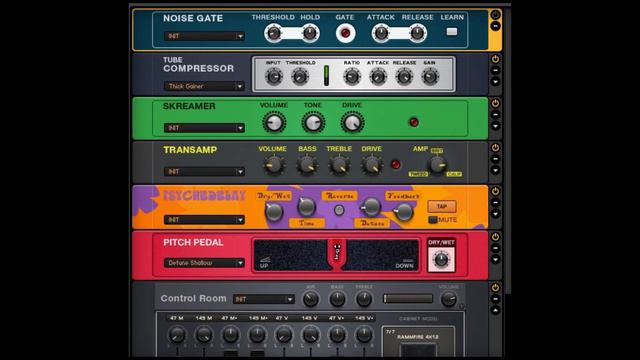This screenshot has width=640, height=360.
Task: Click the Skreamer Drive knob
Action: (x=352, y=122)
